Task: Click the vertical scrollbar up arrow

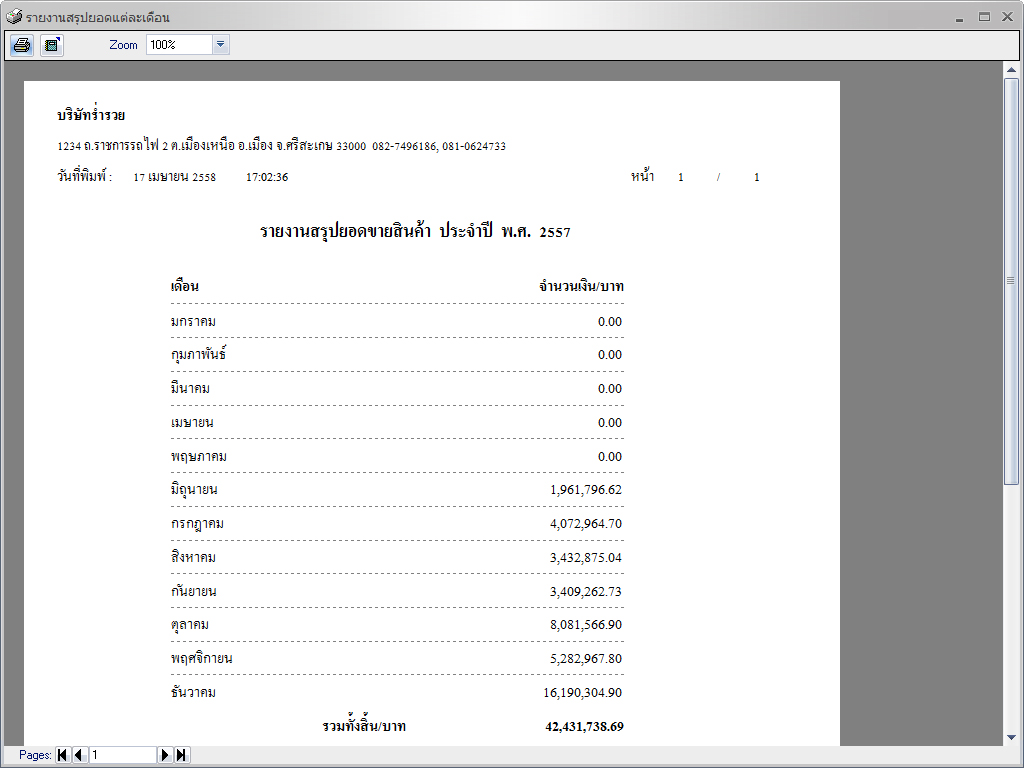Action: (1012, 69)
